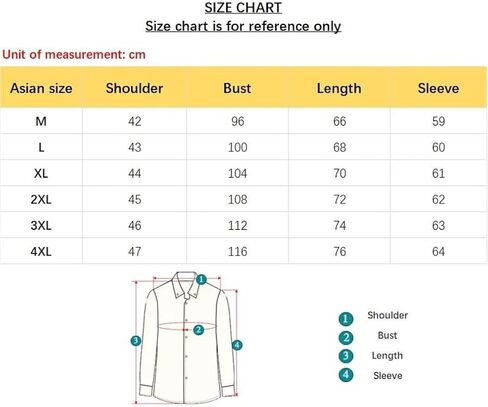The height and width of the screenshot is (407, 488).
Task: Select the 4XL size row label
Action: (41, 251)
